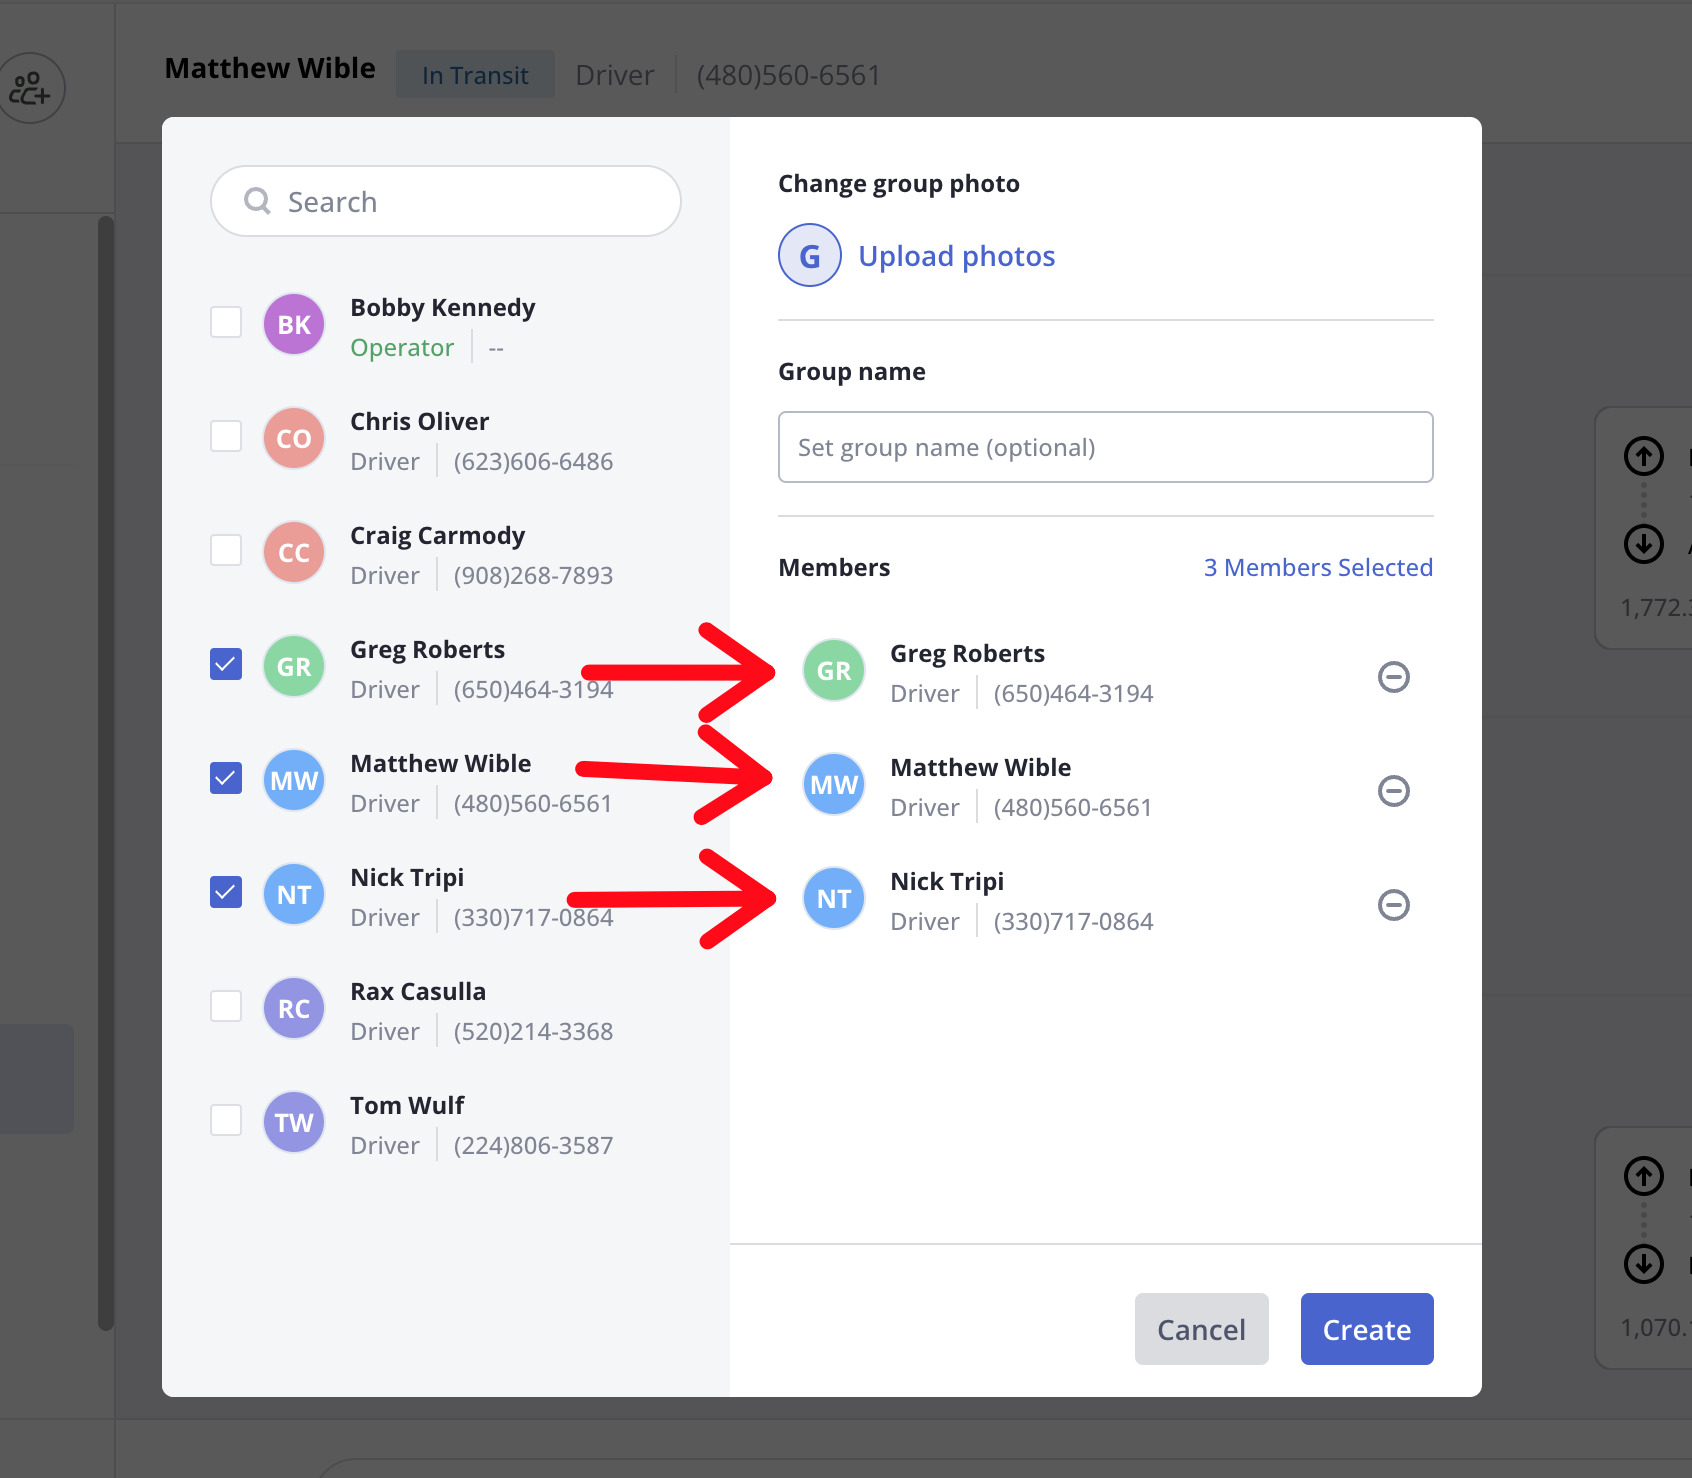
Task: Click NT avatar in Members panel
Action: [834, 898]
